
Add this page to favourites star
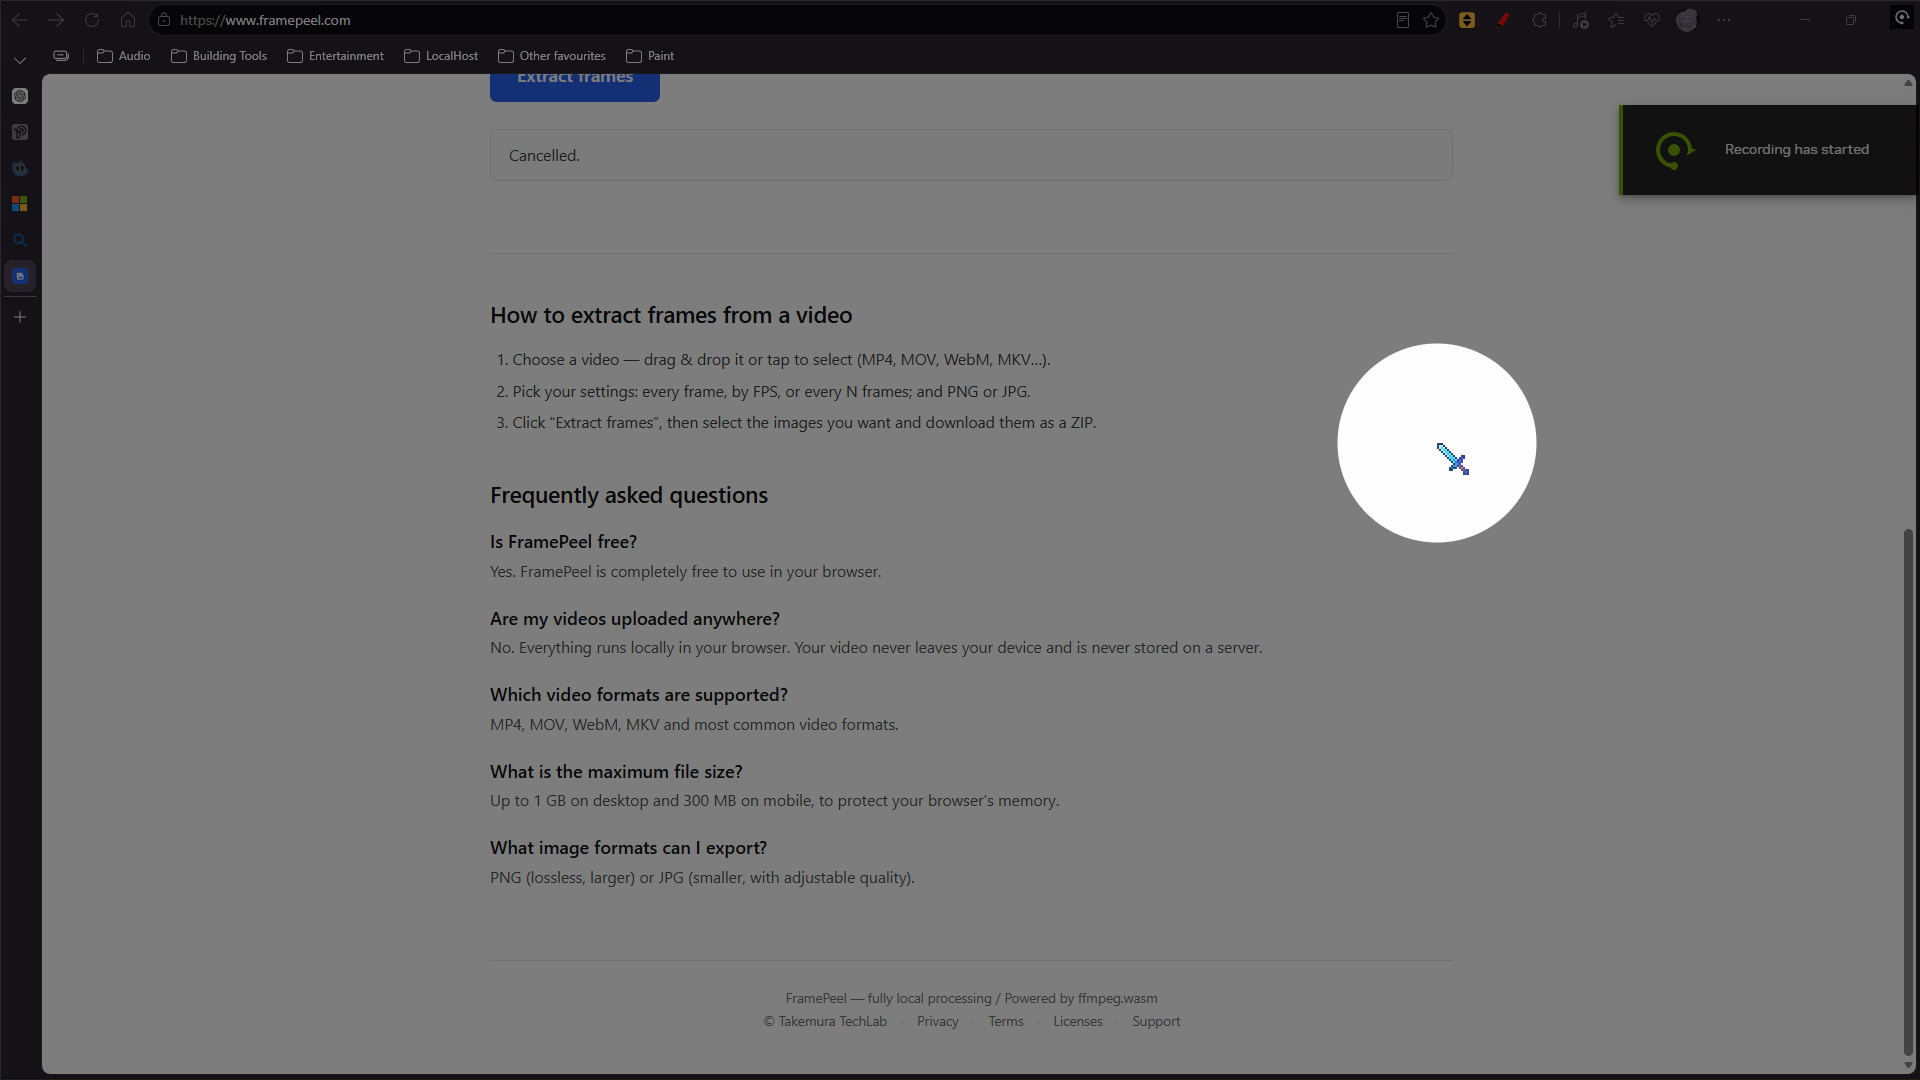point(1431,20)
